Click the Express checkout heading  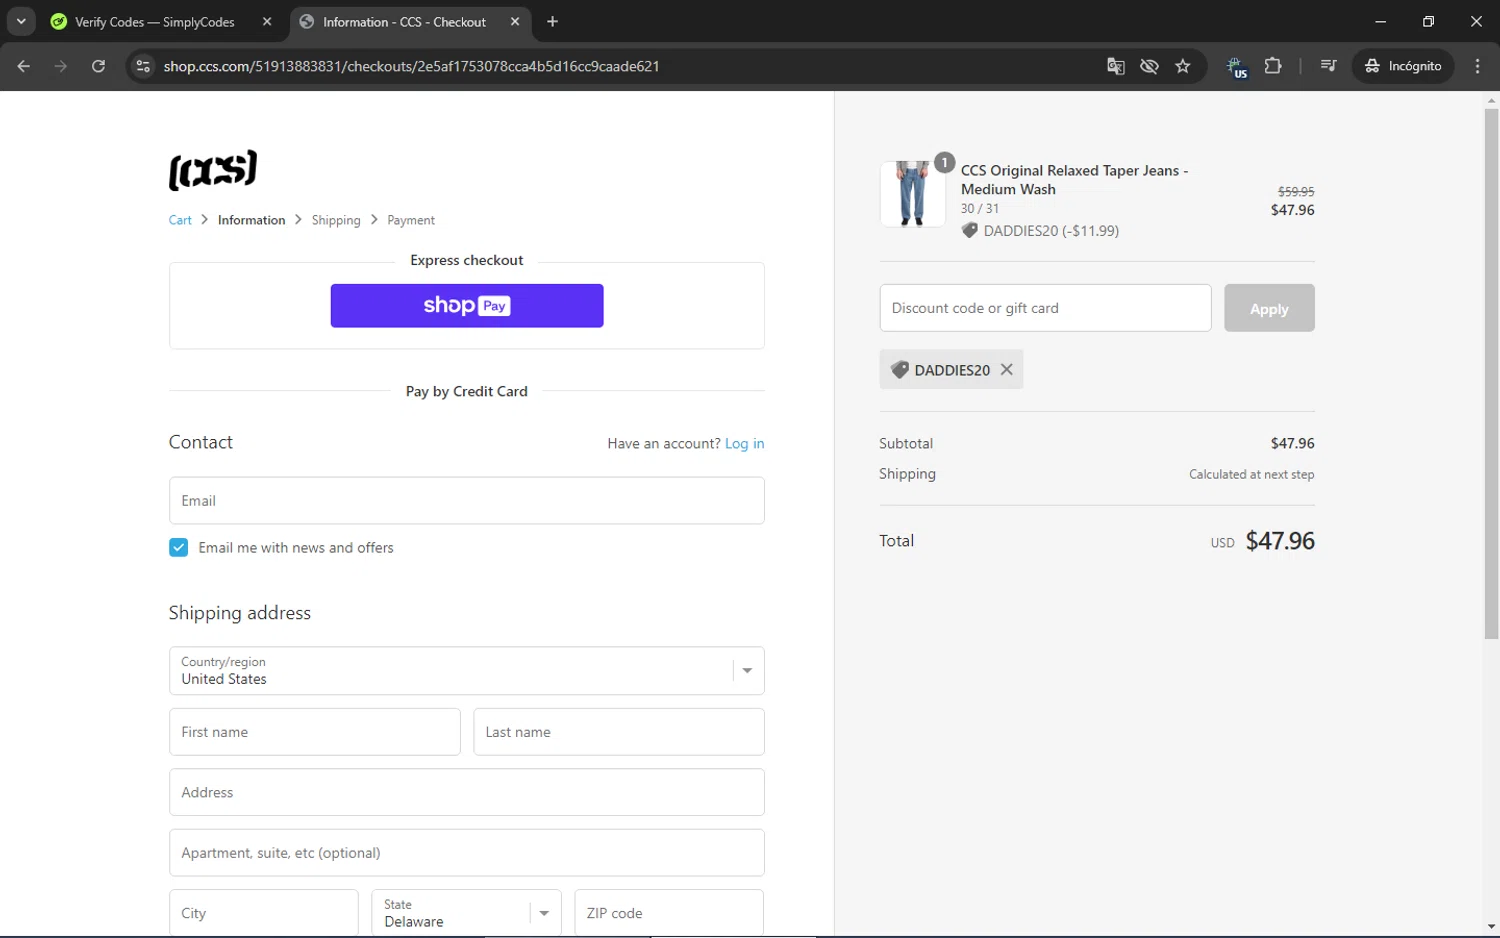(467, 260)
